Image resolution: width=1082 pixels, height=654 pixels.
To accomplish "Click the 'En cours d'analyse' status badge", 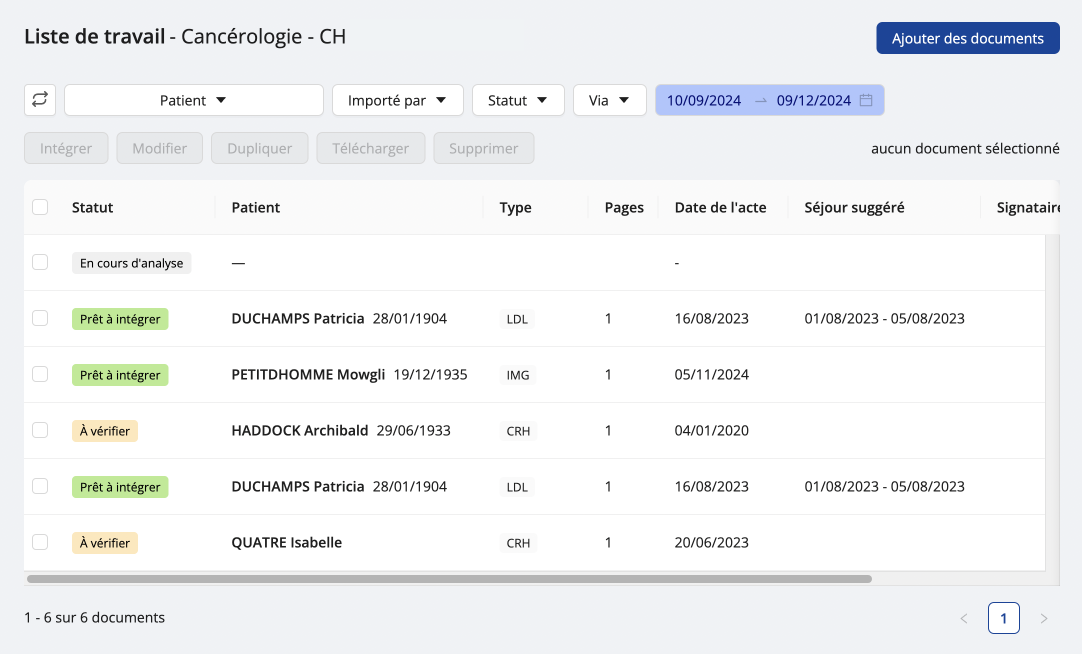I will click(132, 263).
